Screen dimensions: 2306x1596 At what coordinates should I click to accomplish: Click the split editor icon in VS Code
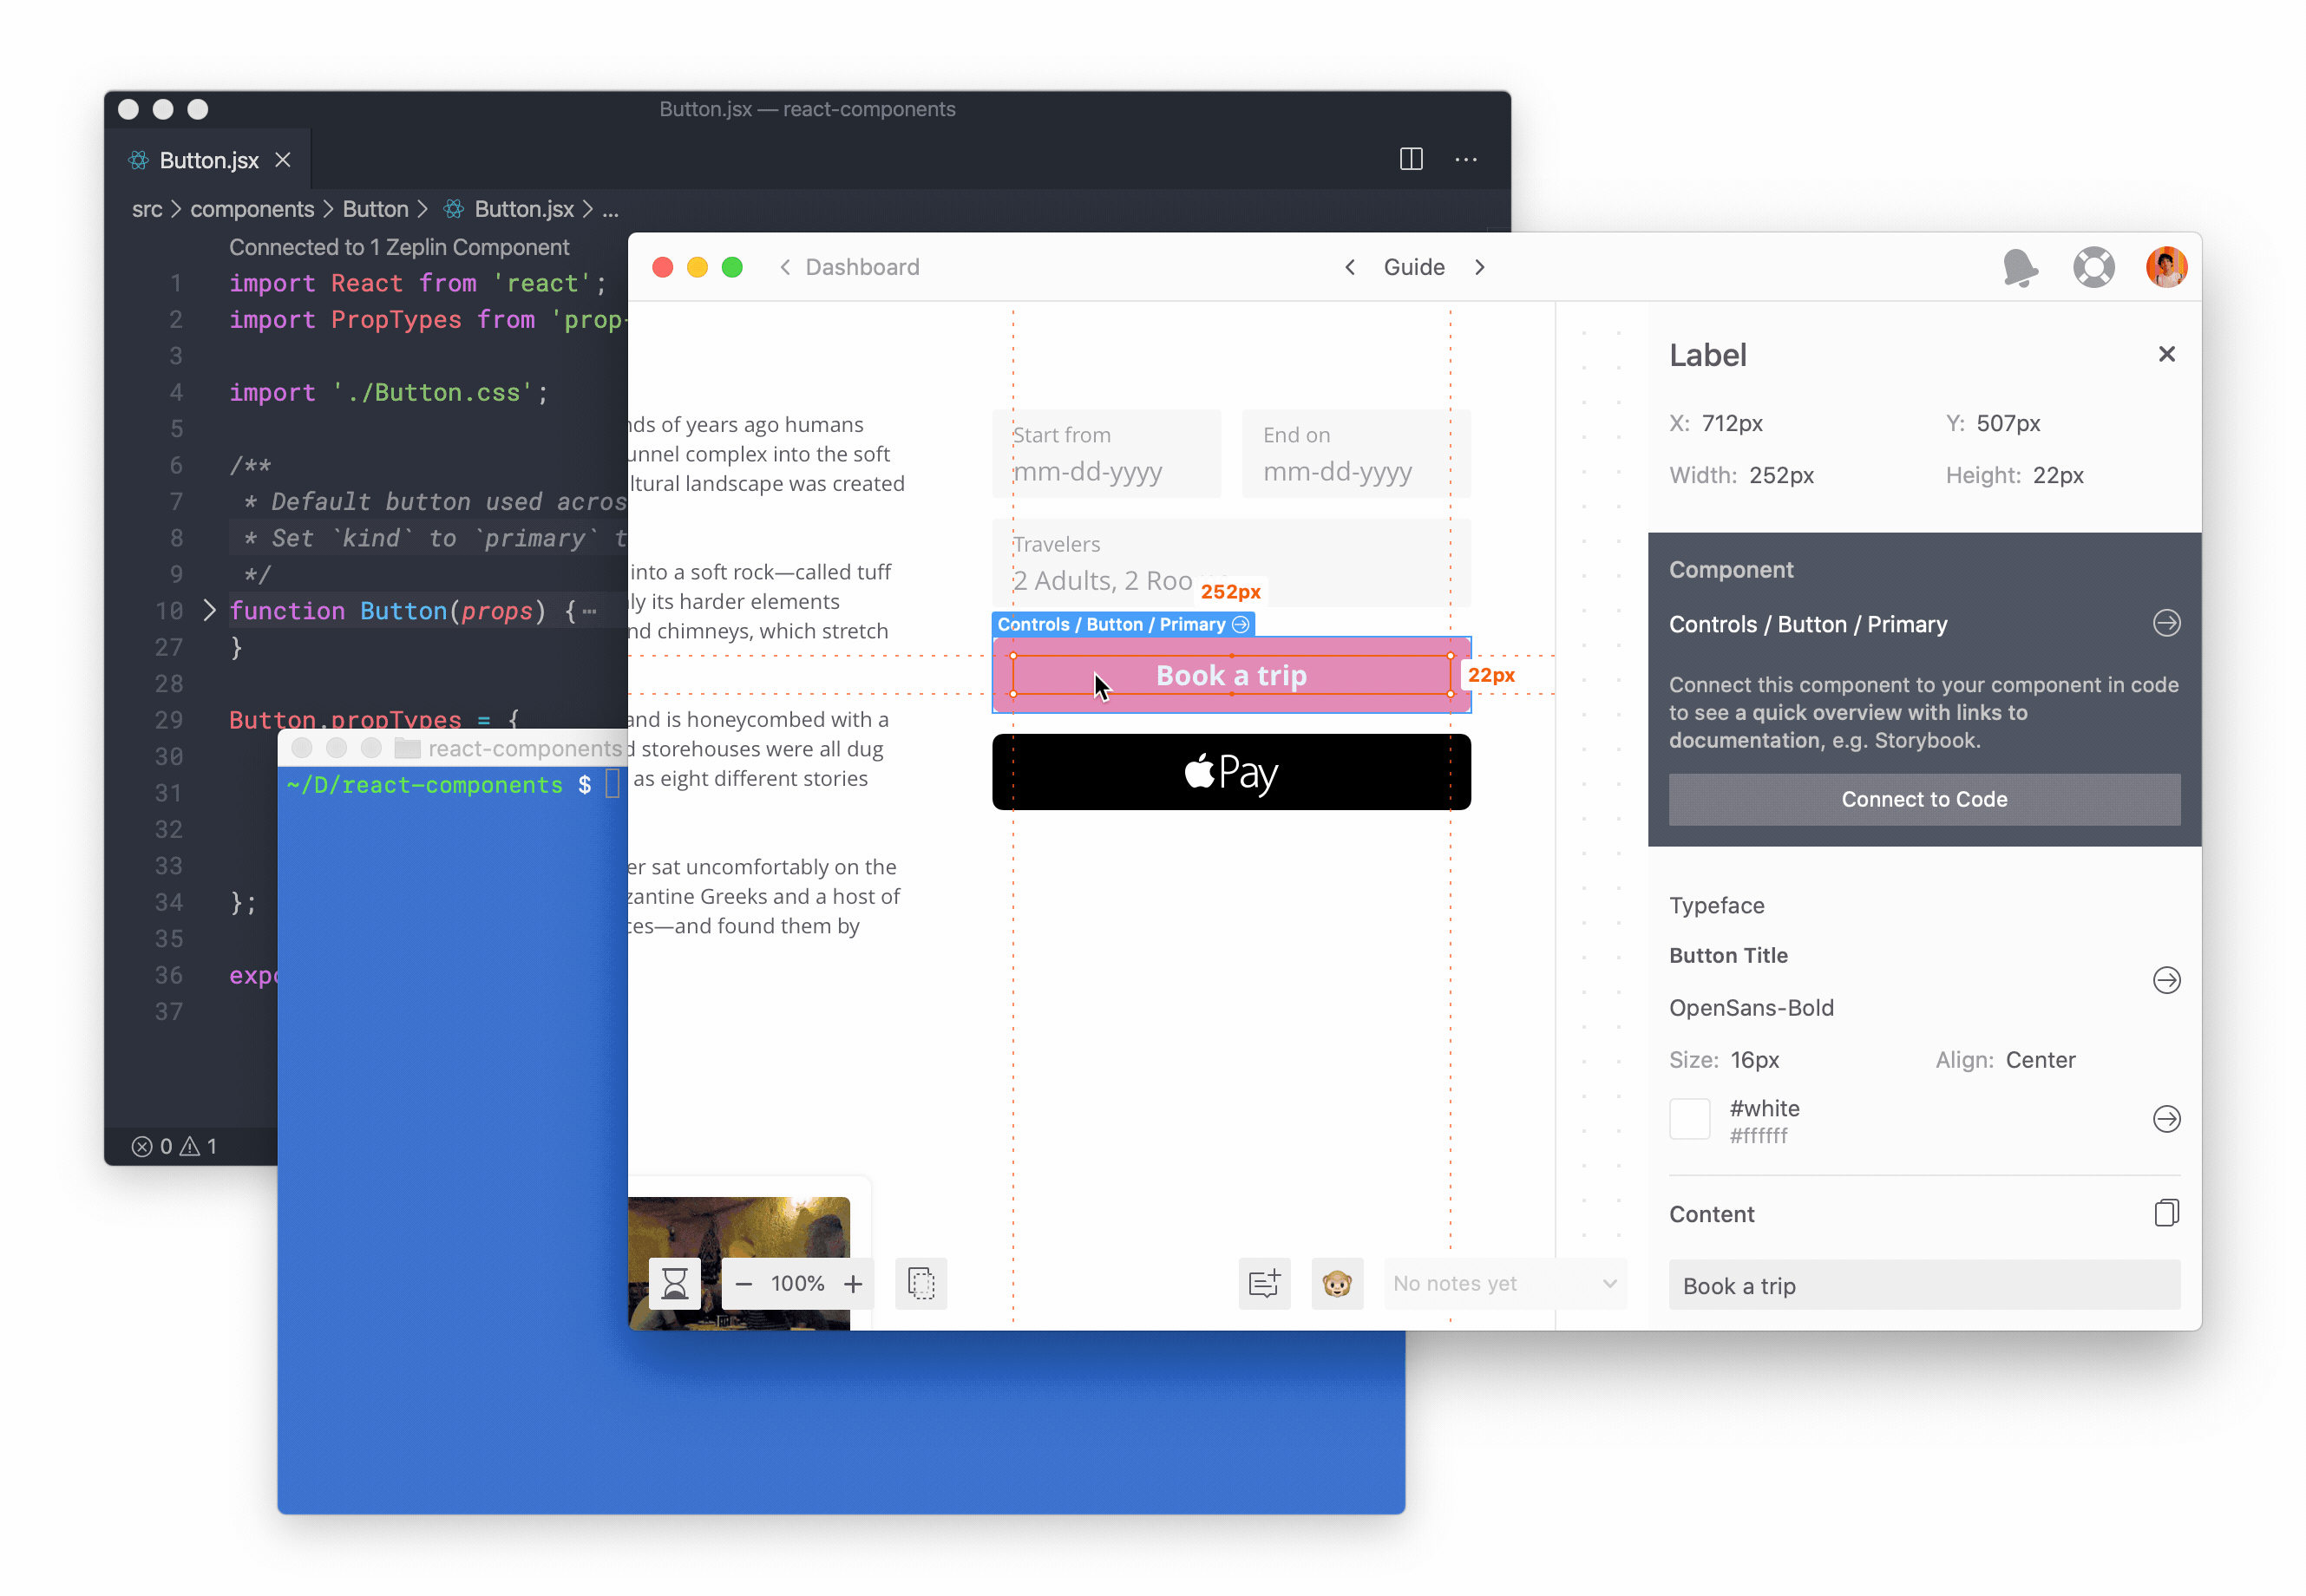coord(1412,160)
